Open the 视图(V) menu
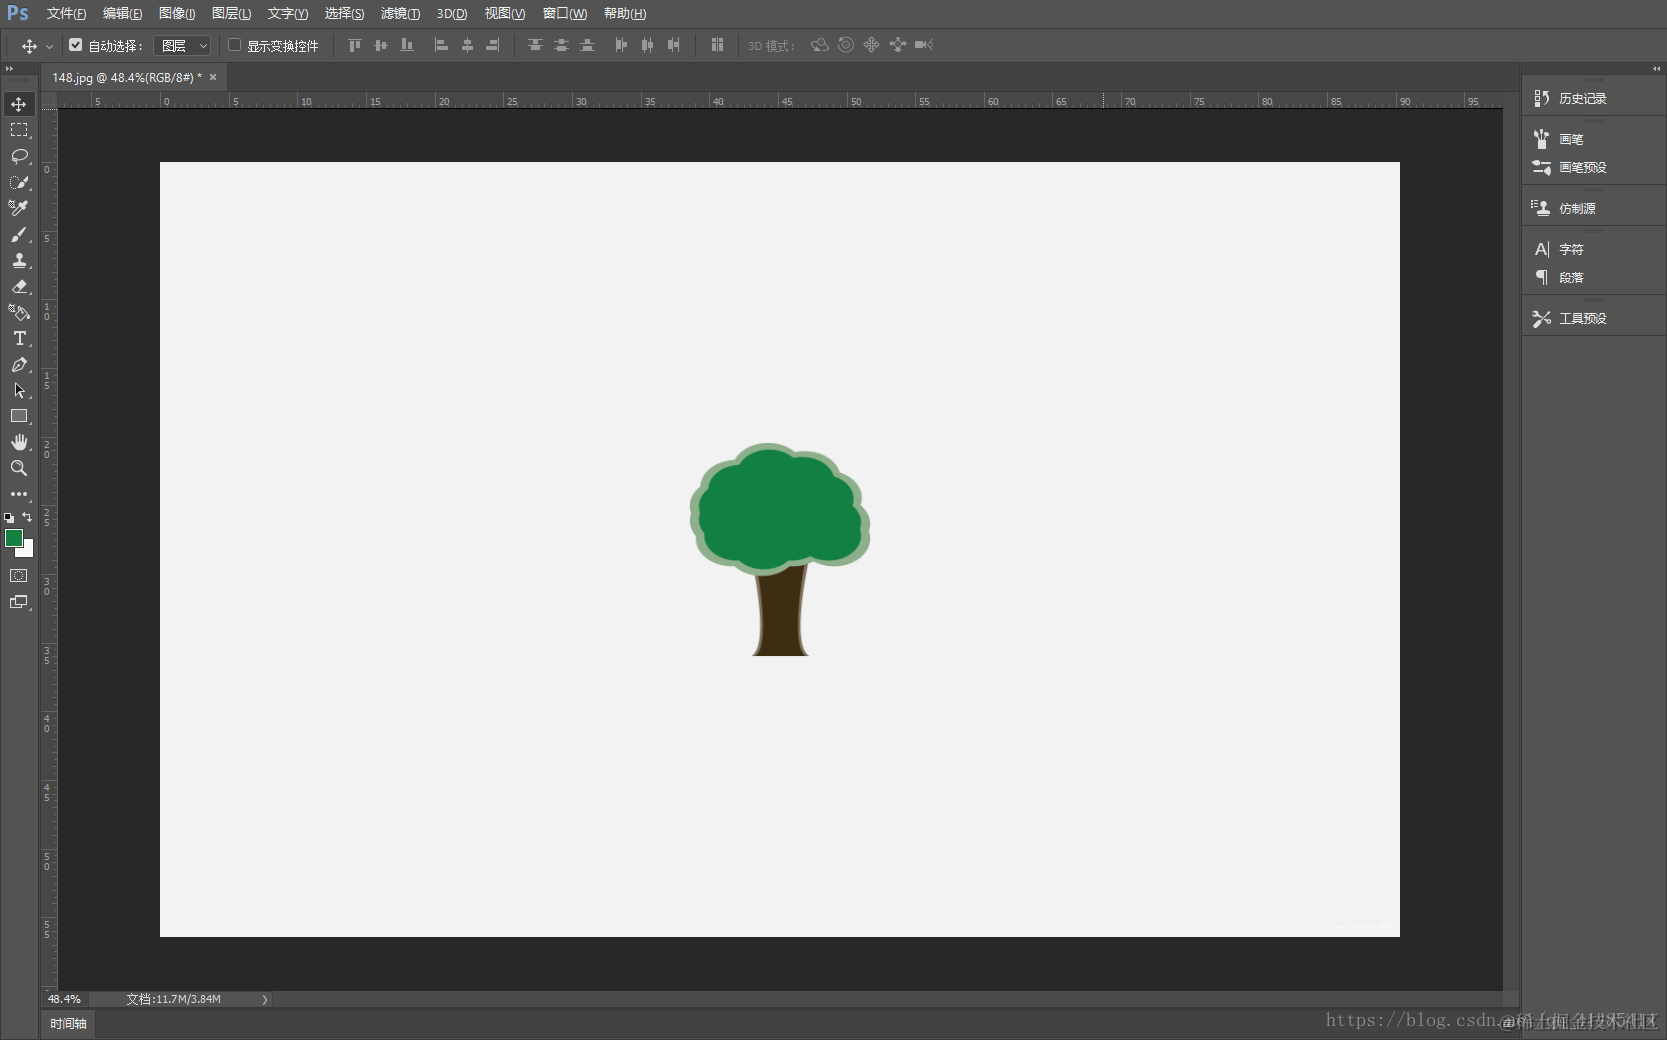Screen dimensions: 1667x1040 click(505, 14)
